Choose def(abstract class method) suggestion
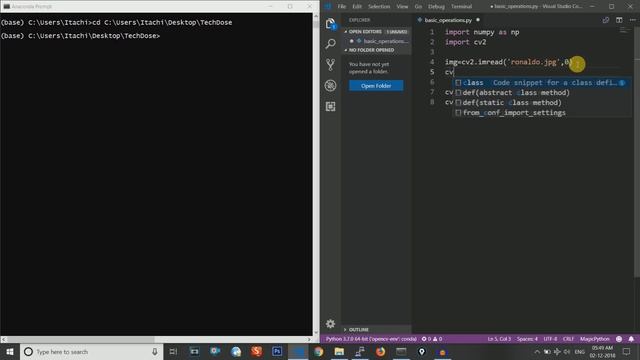The image size is (640, 360). pyautogui.click(x=542, y=93)
